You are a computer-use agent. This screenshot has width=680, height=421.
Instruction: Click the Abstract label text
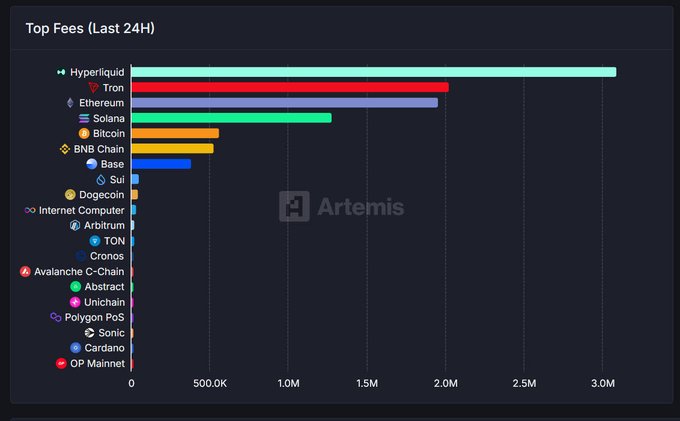105,287
